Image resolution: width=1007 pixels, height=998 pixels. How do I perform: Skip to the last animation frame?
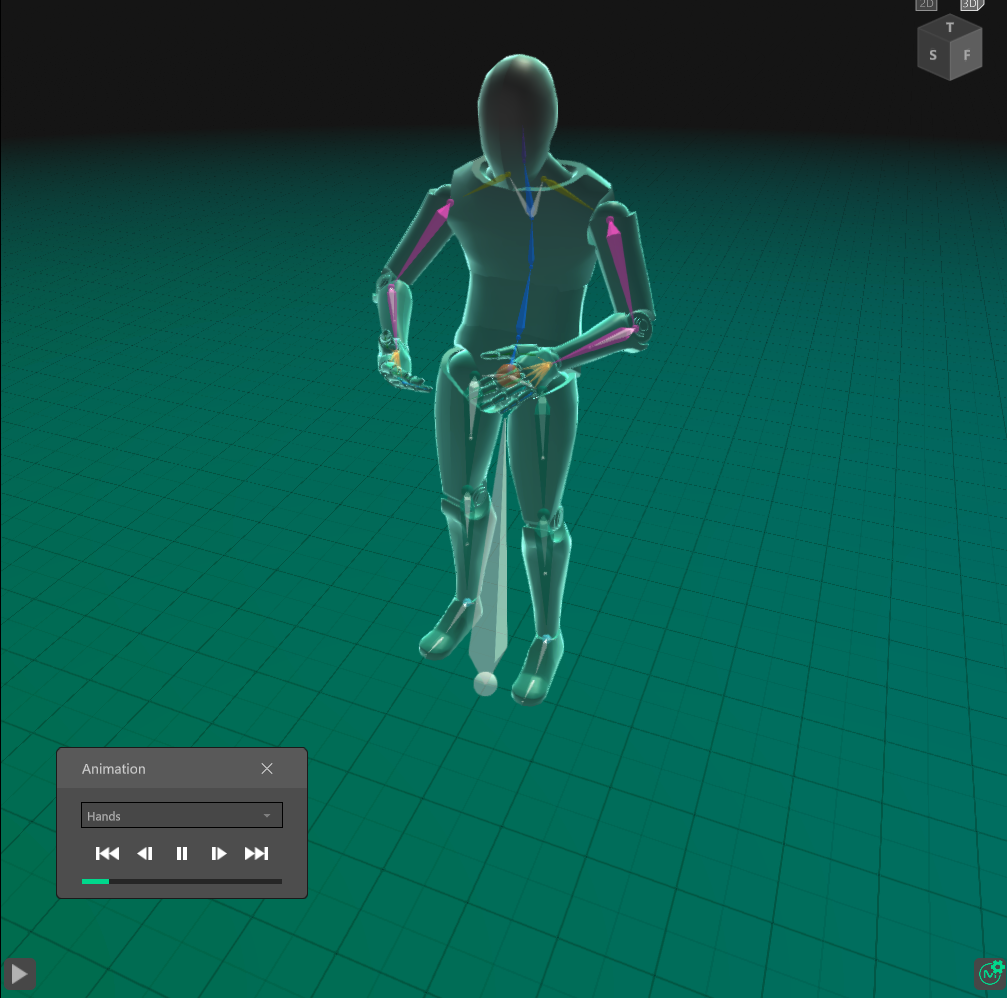[x=257, y=853]
